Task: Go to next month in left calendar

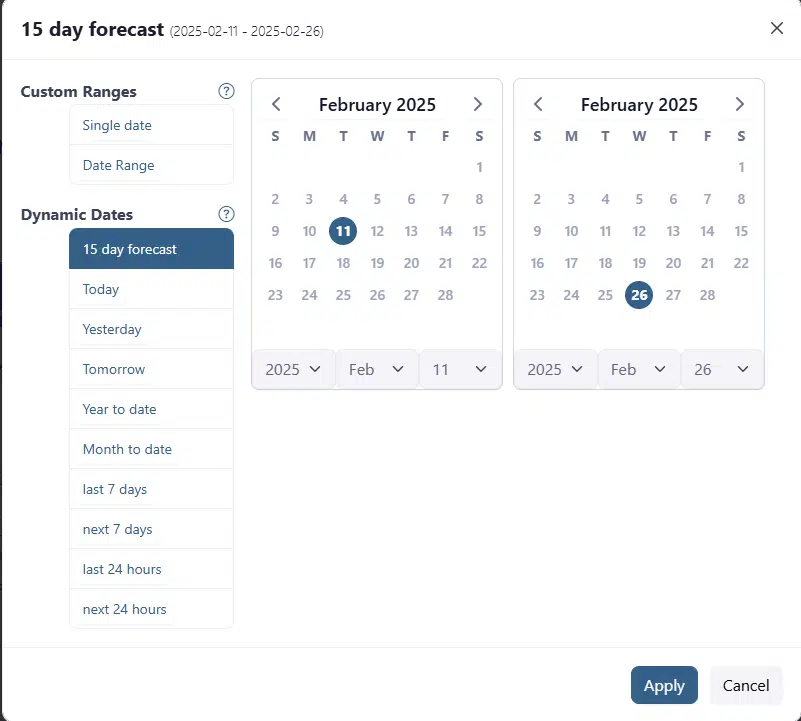Action: [478, 104]
